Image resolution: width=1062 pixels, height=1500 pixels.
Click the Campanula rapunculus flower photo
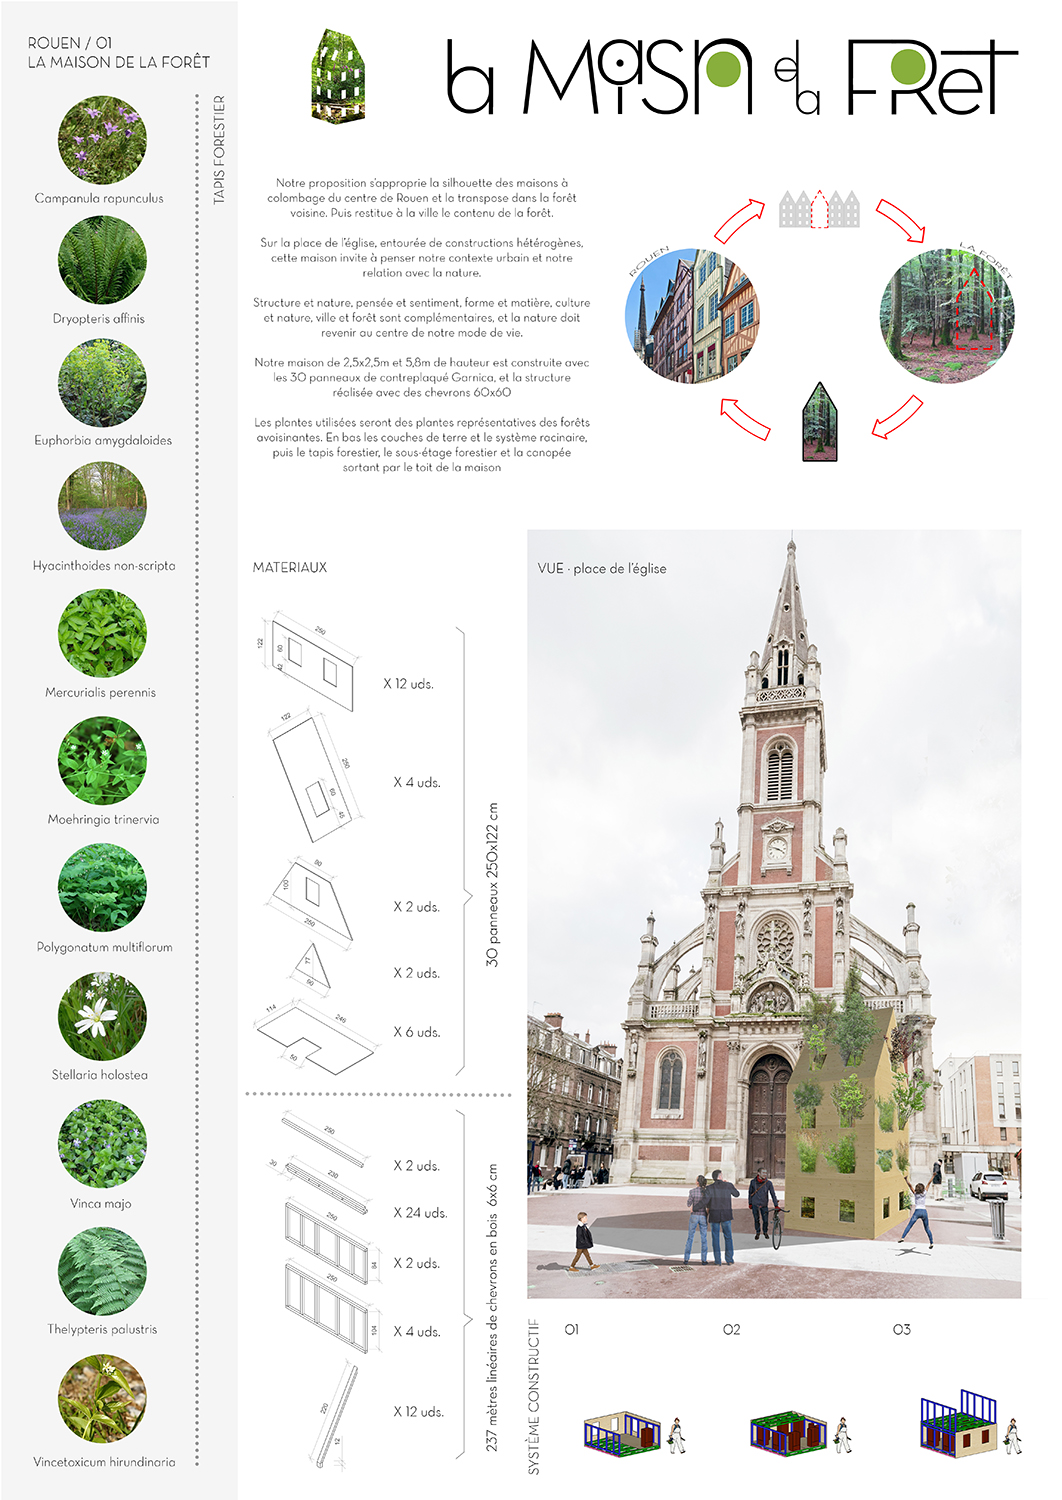(102, 140)
